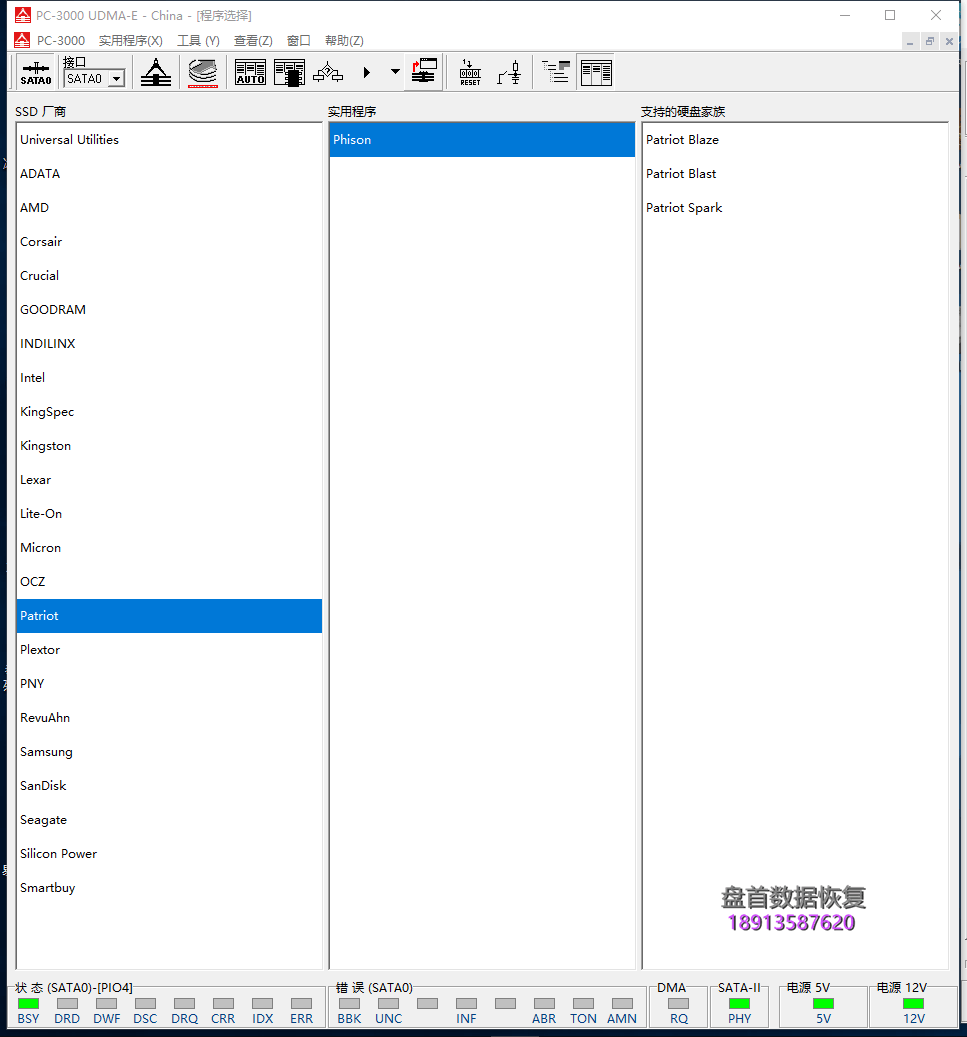
Task: Click the compass-tower toolbar icon
Action: click(156, 73)
